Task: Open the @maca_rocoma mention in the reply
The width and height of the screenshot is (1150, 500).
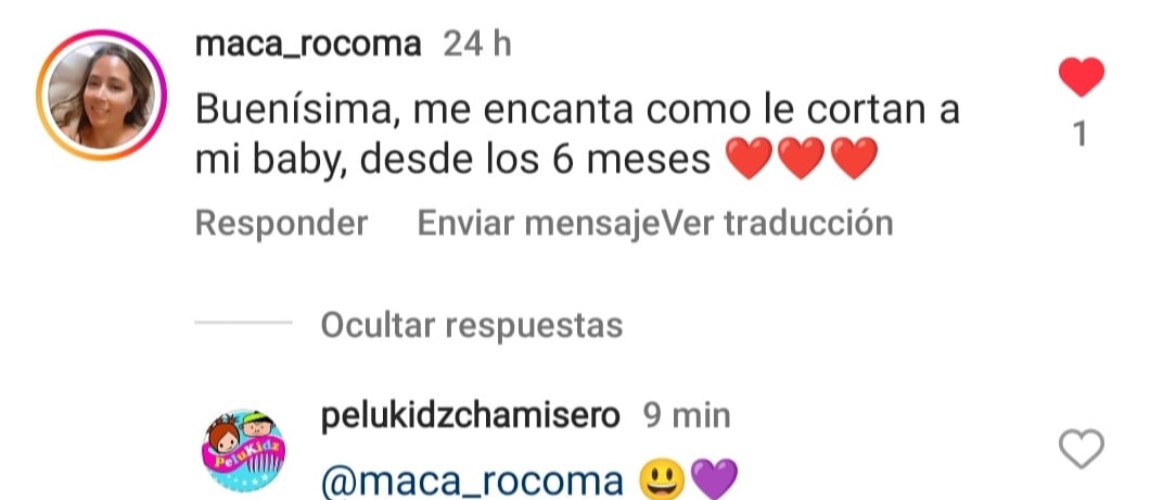Action: [472, 481]
